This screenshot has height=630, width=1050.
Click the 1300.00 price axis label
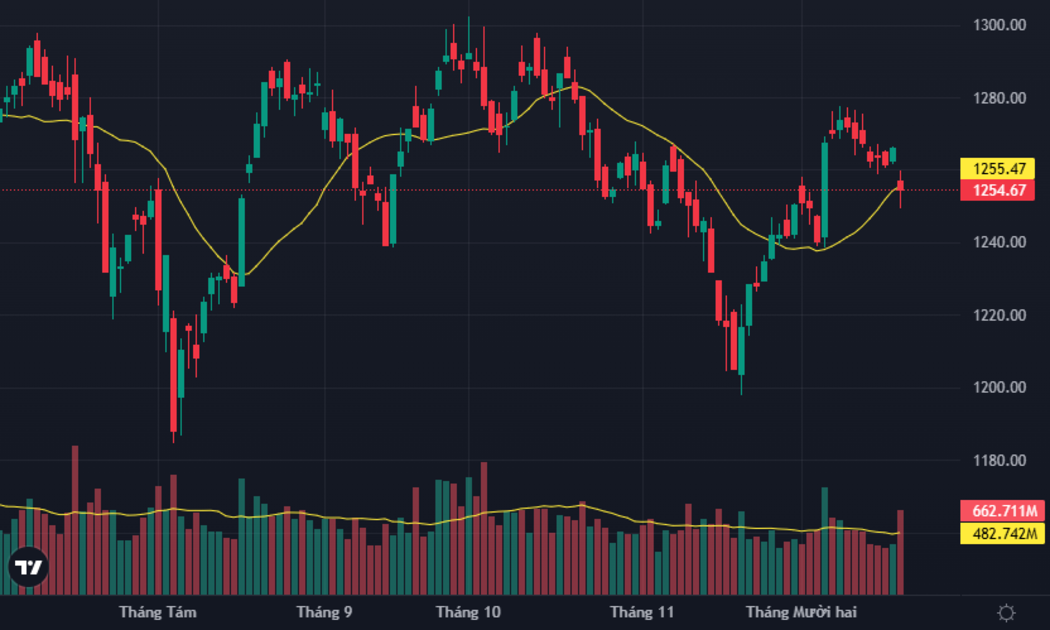coord(999,25)
